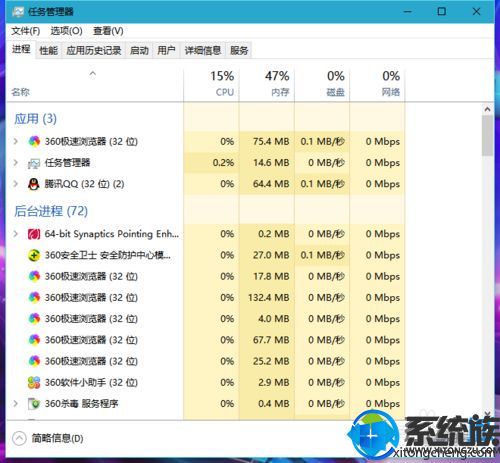Click the 2.9 MB memory cell
This screenshot has height=463, width=500.
click(267, 382)
